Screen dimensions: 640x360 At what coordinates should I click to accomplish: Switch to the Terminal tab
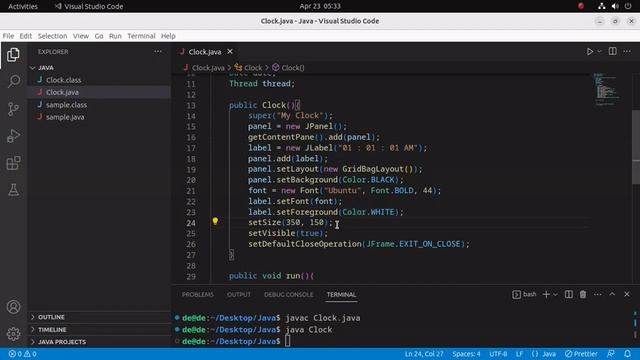click(x=341, y=294)
